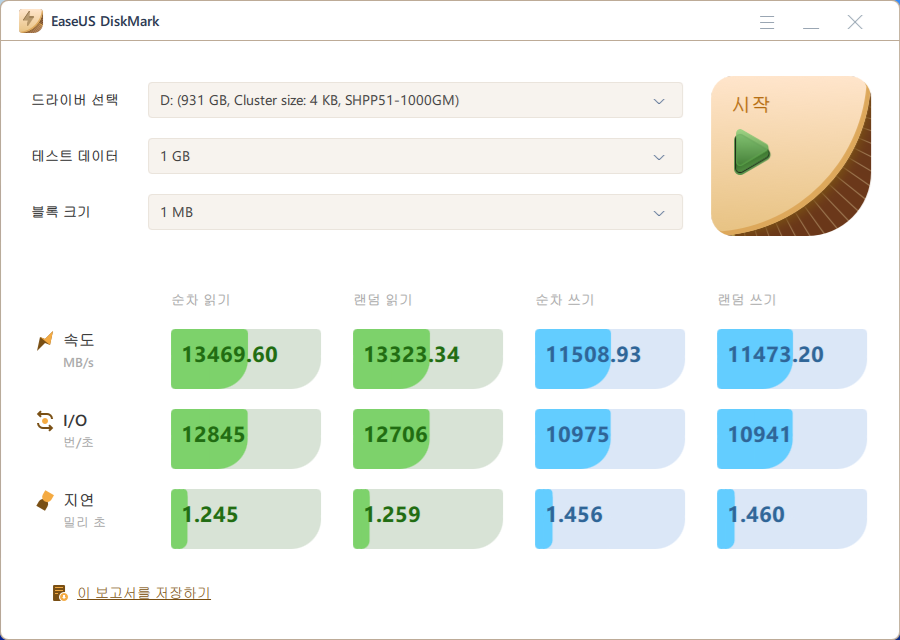Open the drive selection dropdown
Viewport: 900px width, 640px height.
(x=415, y=100)
